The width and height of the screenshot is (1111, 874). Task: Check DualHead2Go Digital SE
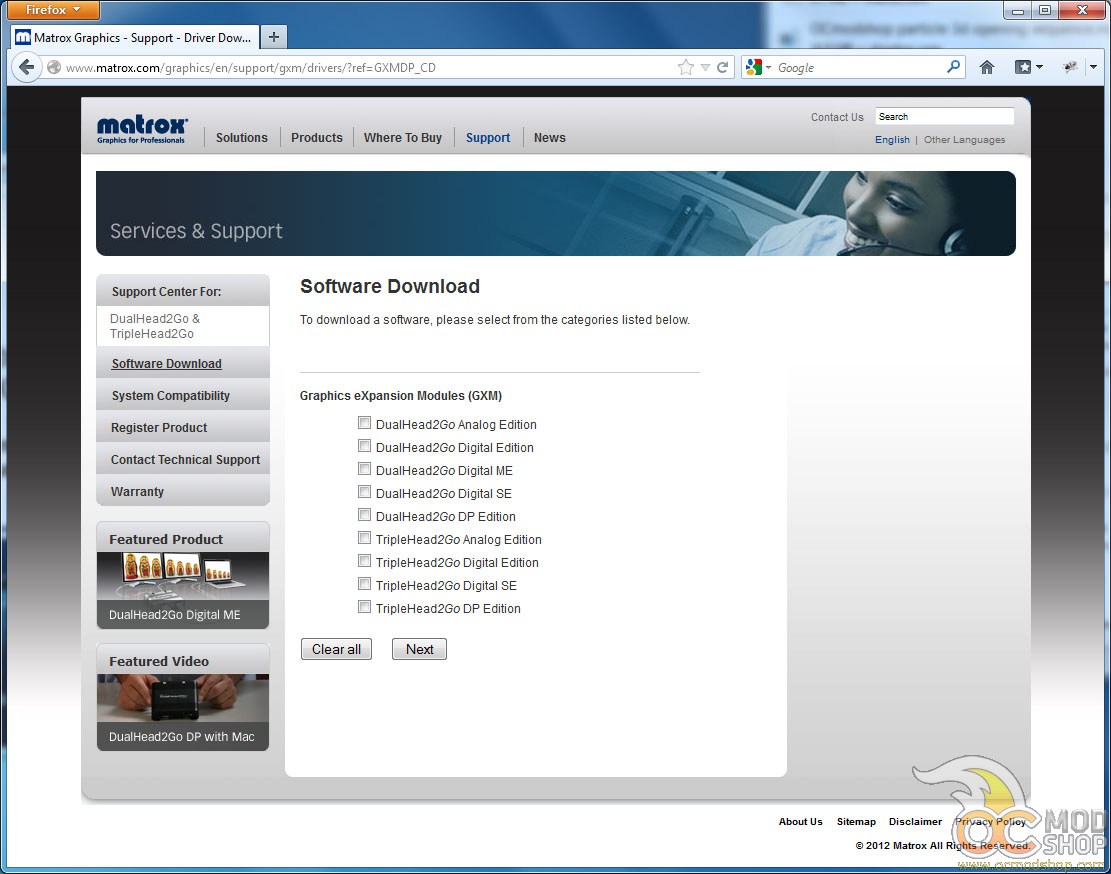point(364,492)
